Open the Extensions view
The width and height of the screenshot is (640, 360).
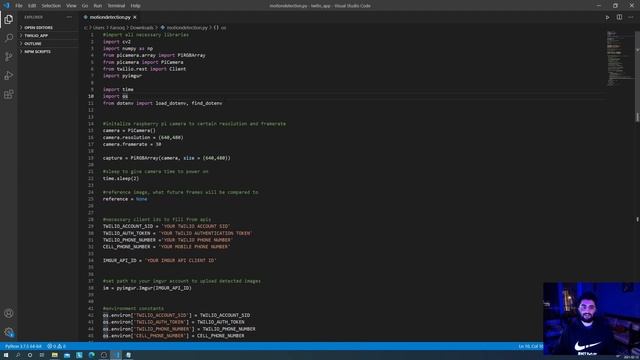pyautogui.click(x=9, y=94)
